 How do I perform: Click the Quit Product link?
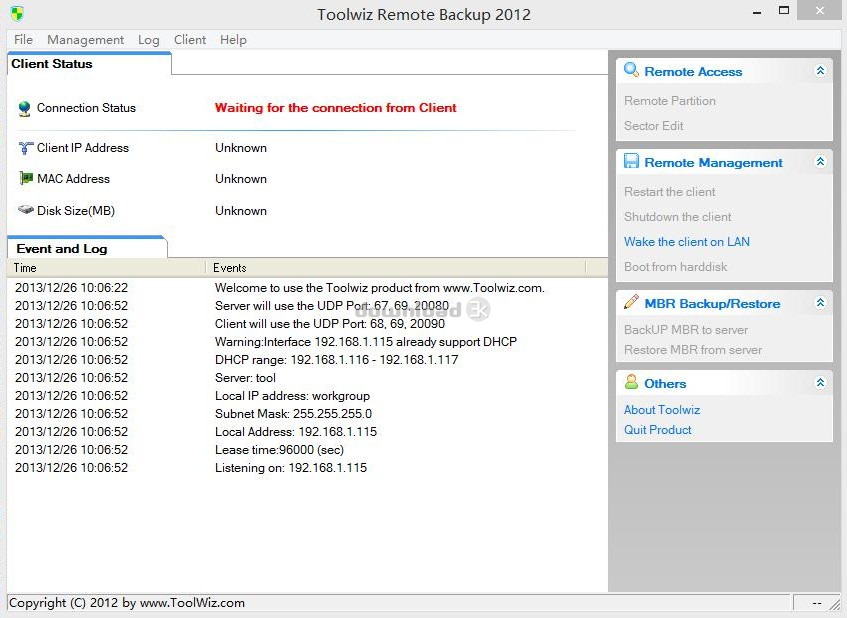coord(657,430)
